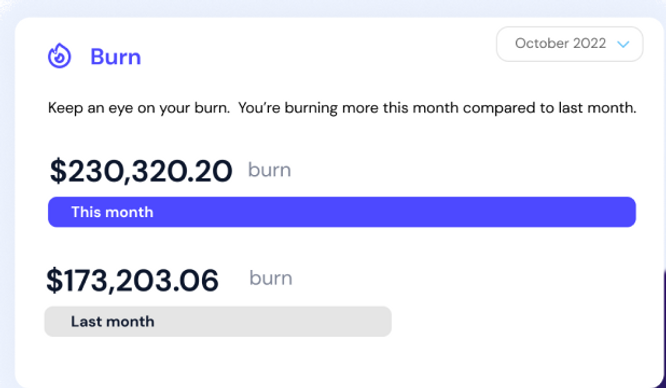The height and width of the screenshot is (388, 666).
Task: Click the burning more this month sentence
Action: 437,108
